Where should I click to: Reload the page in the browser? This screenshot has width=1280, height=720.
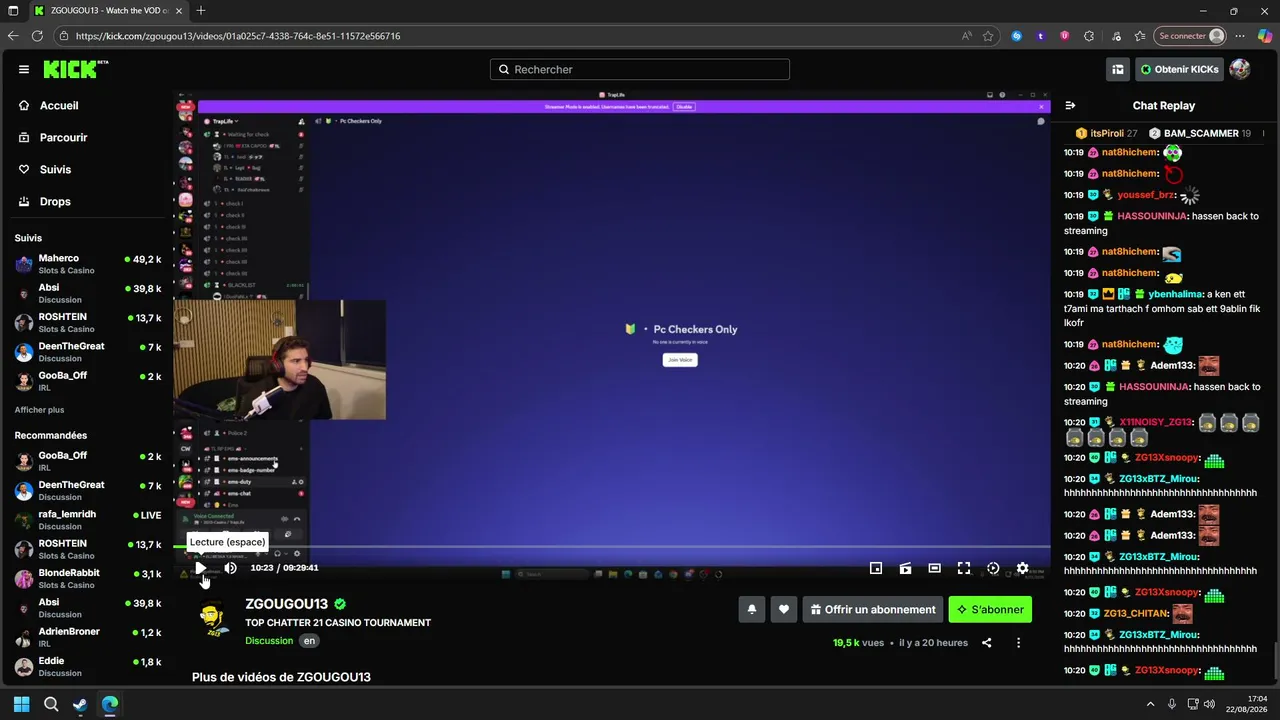tap(37, 36)
